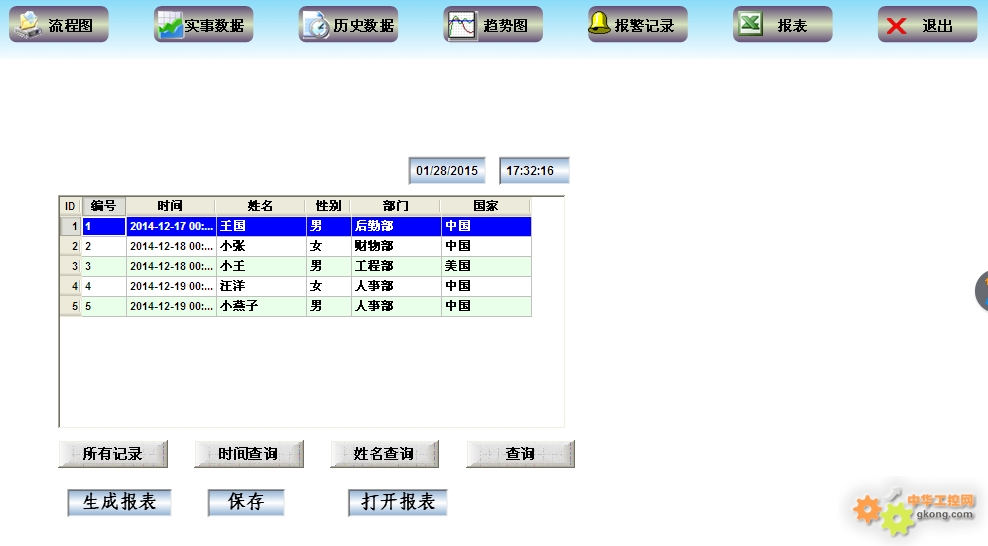Click name cell 小燕子
The image size is (988, 546).
click(x=261, y=306)
